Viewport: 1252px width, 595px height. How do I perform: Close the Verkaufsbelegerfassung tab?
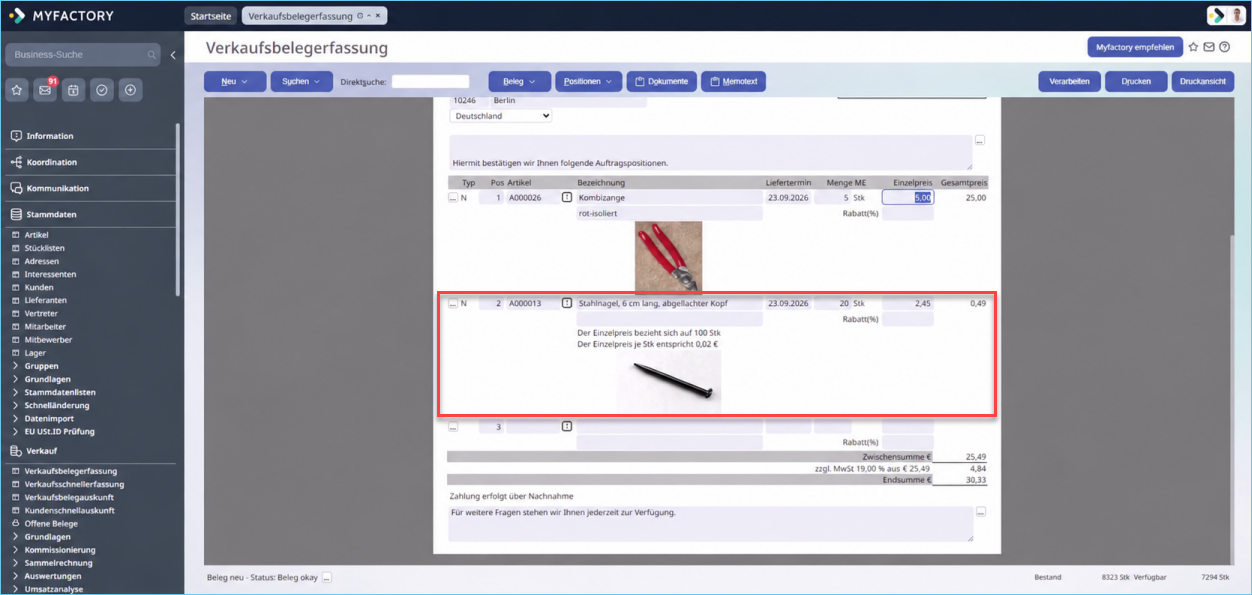click(x=378, y=16)
